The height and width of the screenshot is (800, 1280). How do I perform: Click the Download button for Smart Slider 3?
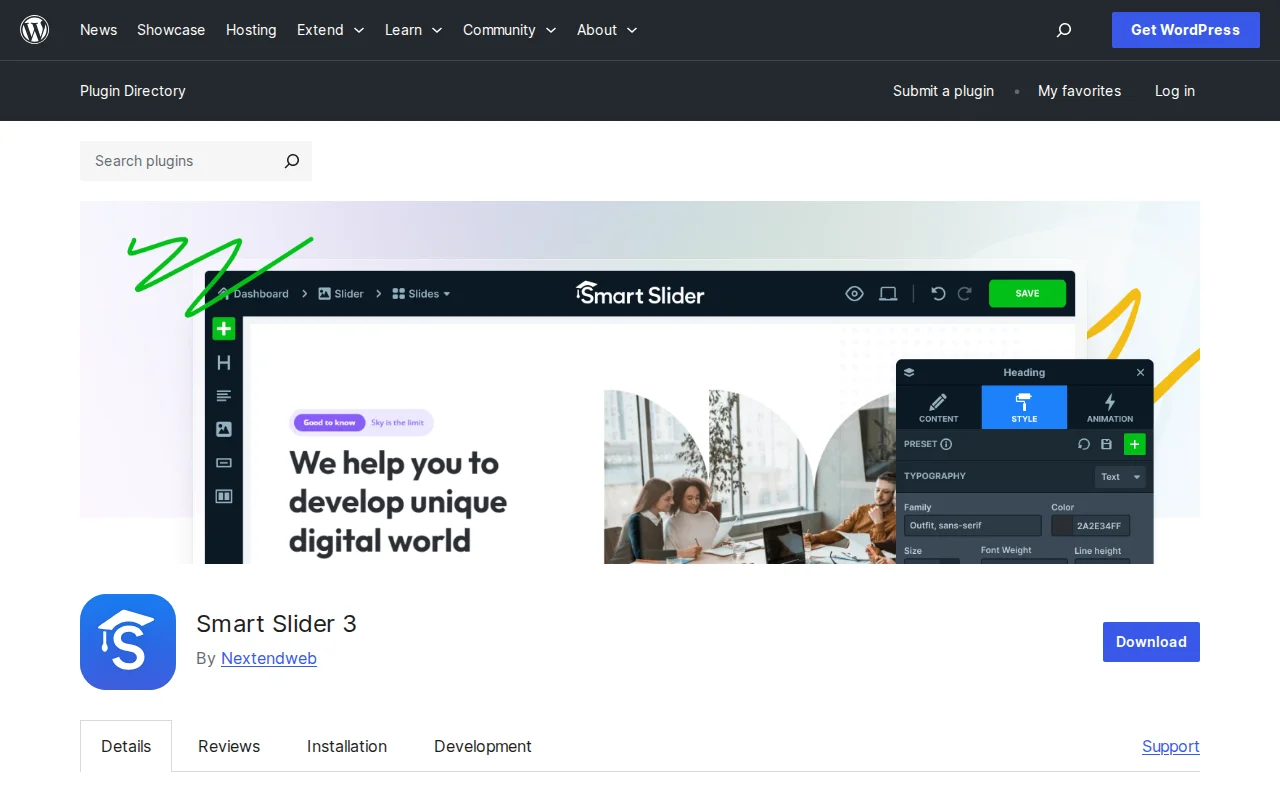1151,642
